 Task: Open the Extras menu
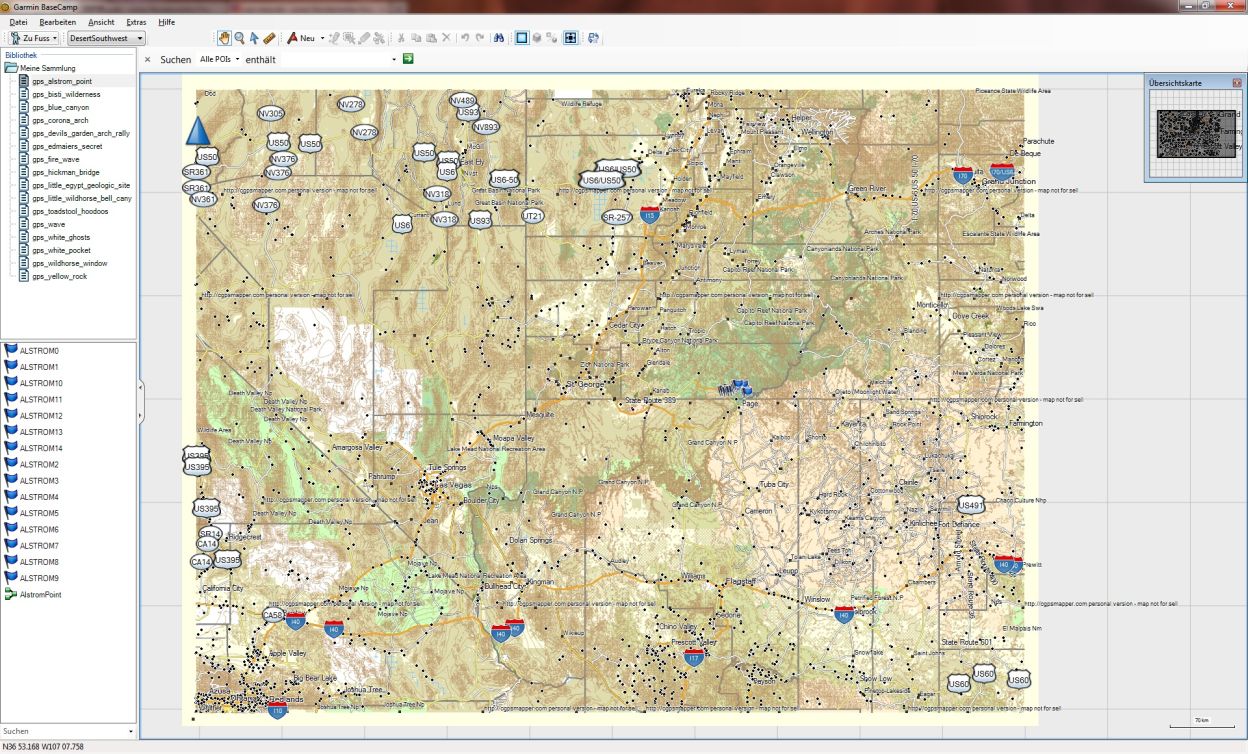pyautogui.click(x=136, y=21)
